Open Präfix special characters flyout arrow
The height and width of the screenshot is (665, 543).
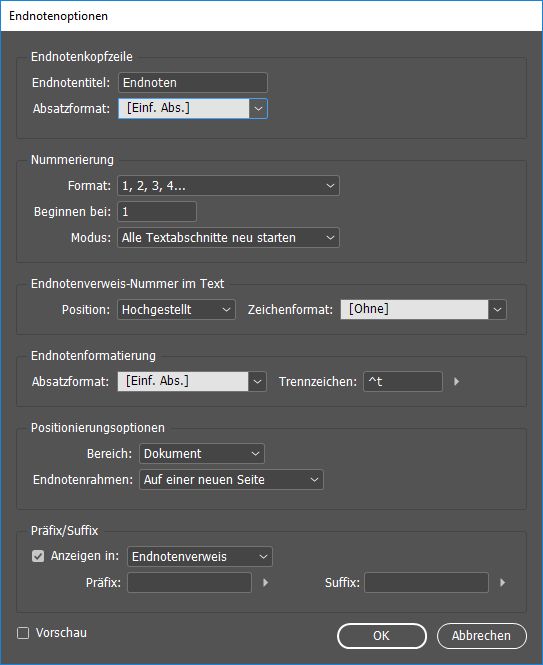266,582
